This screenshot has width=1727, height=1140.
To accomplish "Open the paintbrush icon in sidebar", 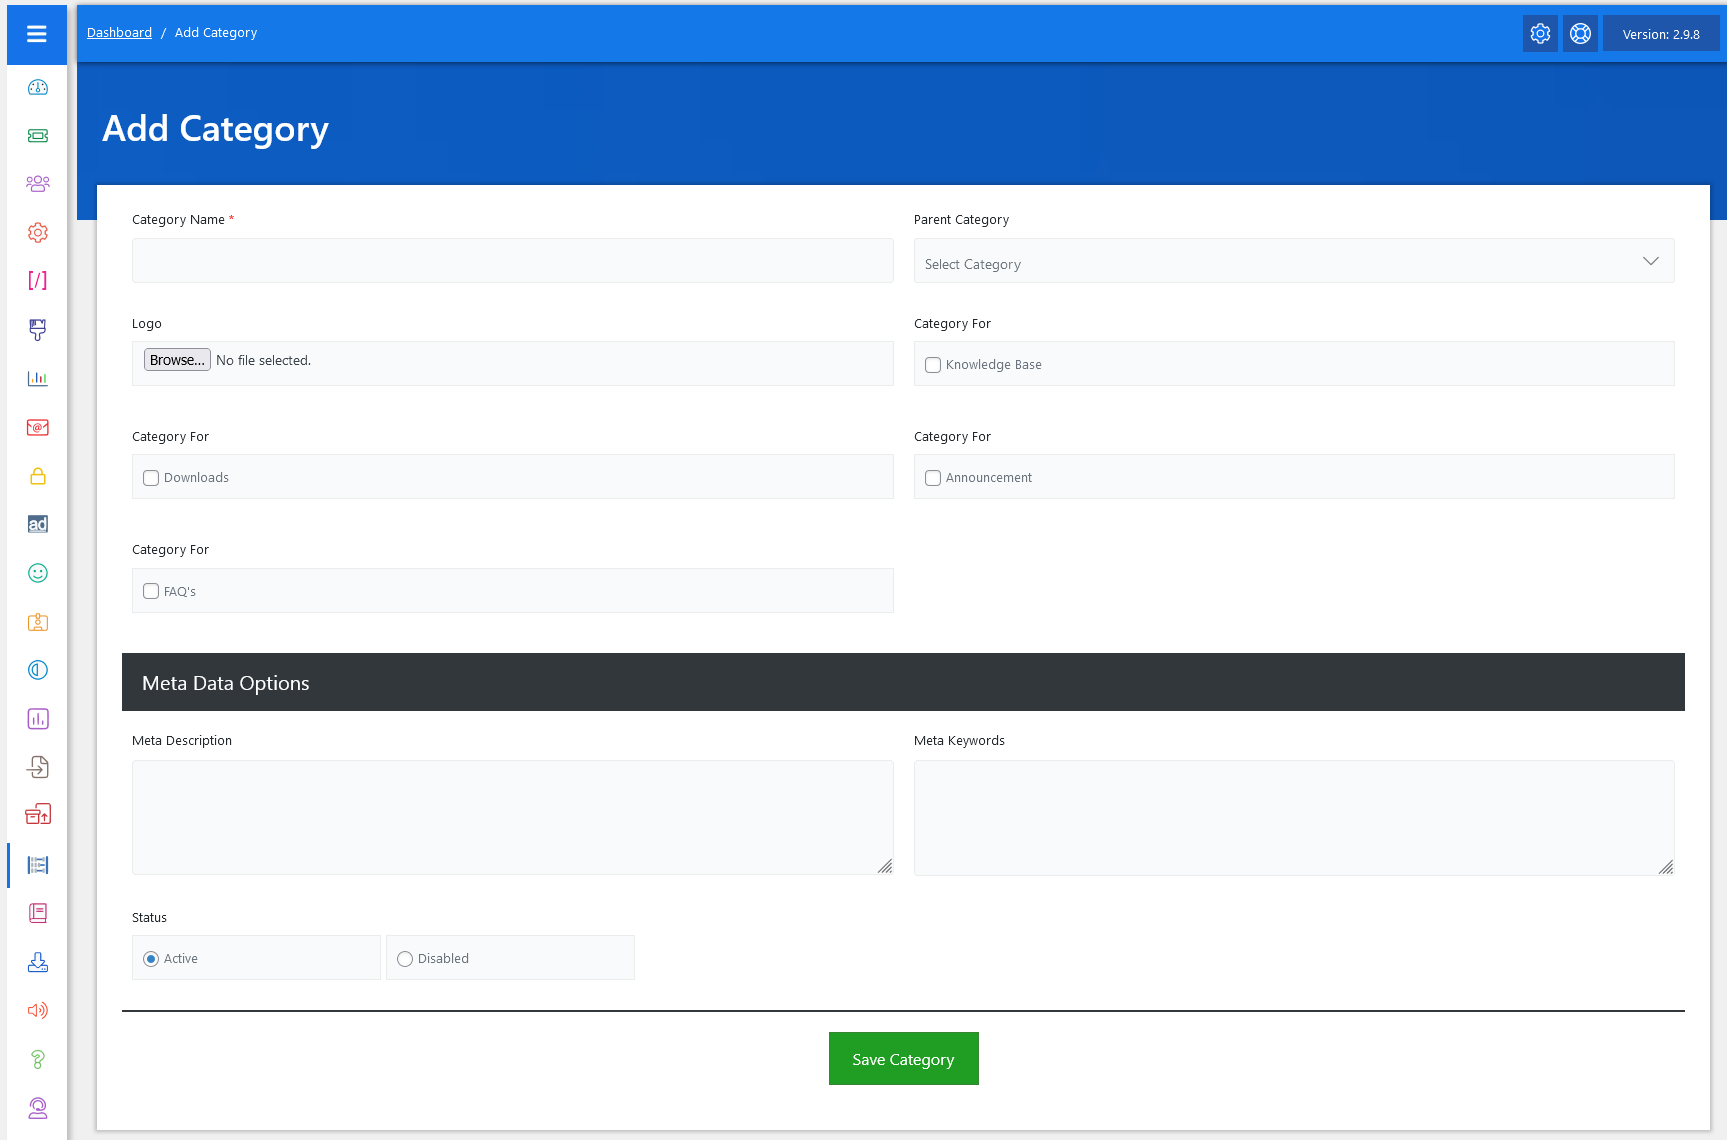I will 38,329.
